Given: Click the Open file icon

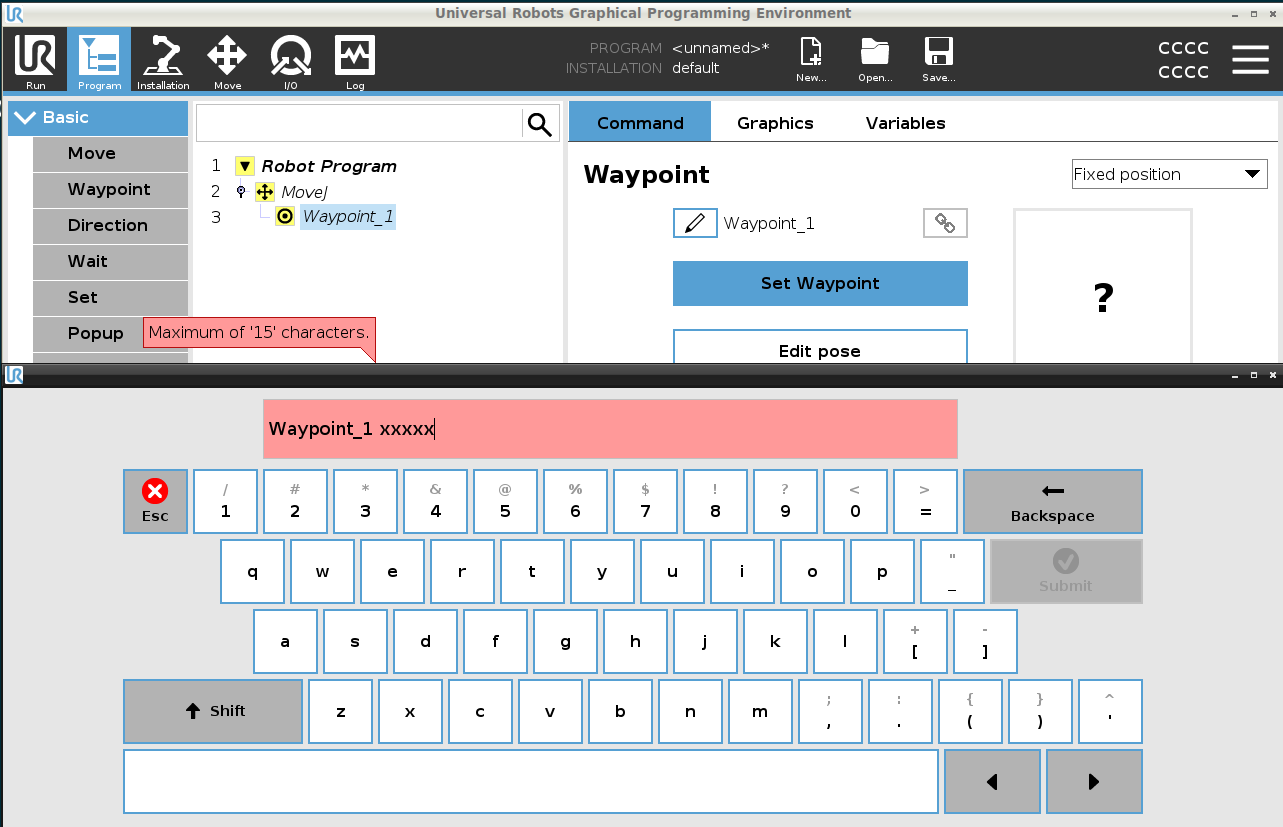Looking at the screenshot, I should point(874,56).
